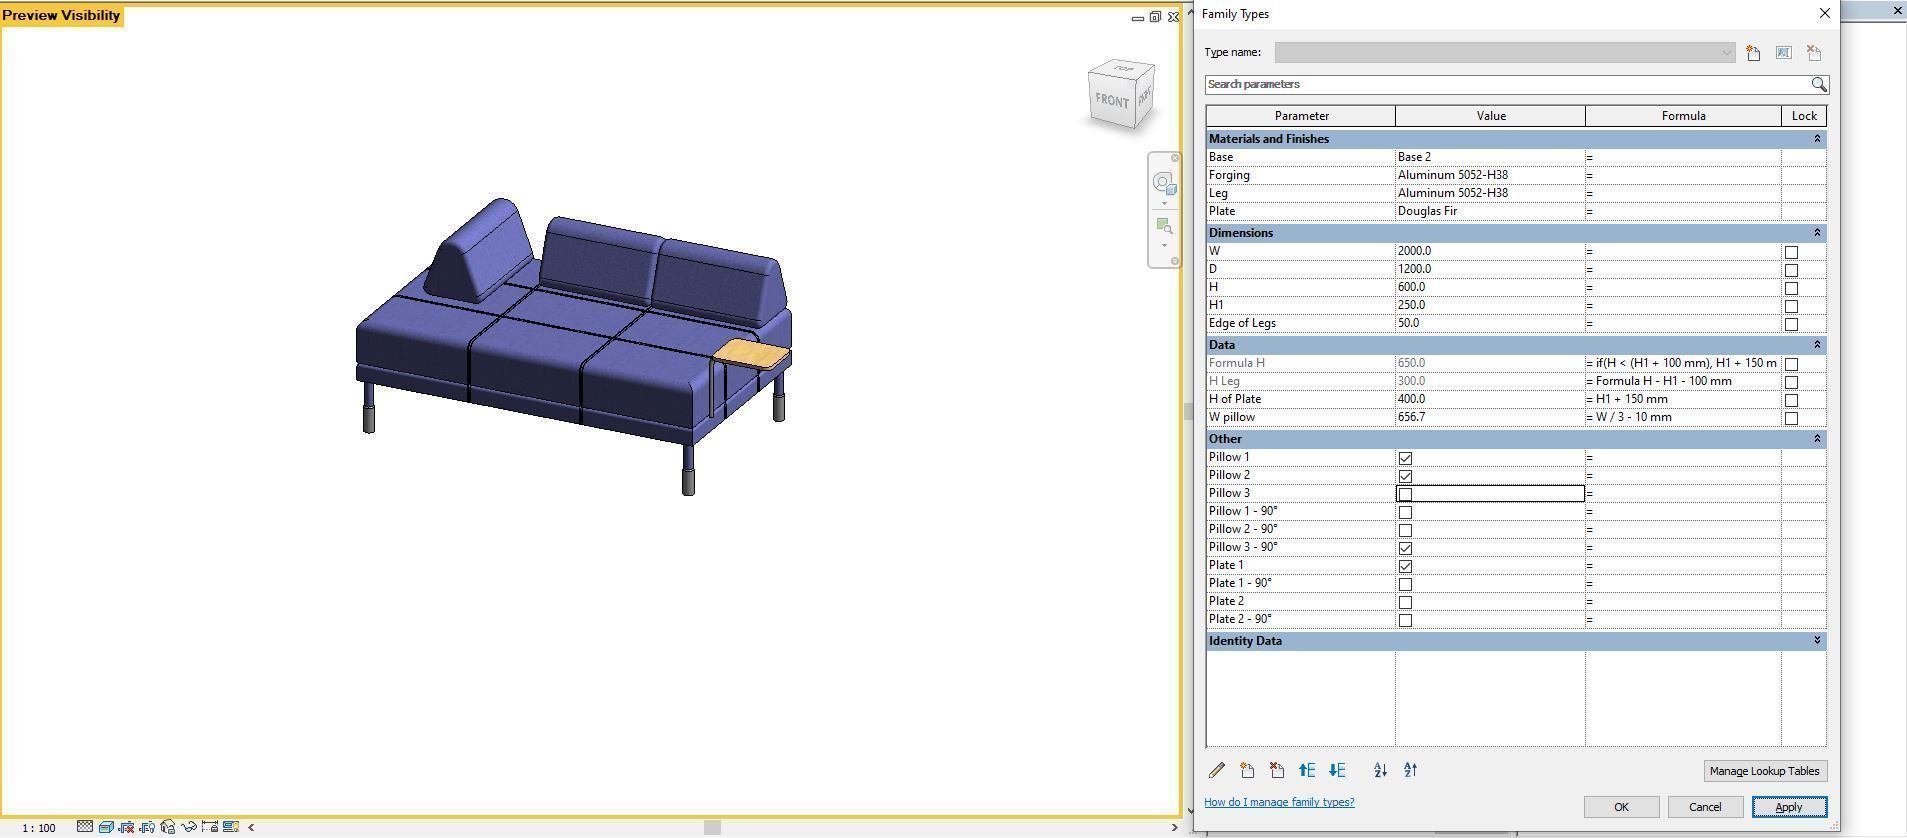Enable the Plate 2 - 90° checkbox
The width and height of the screenshot is (1907, 838).
[1405, 620]
